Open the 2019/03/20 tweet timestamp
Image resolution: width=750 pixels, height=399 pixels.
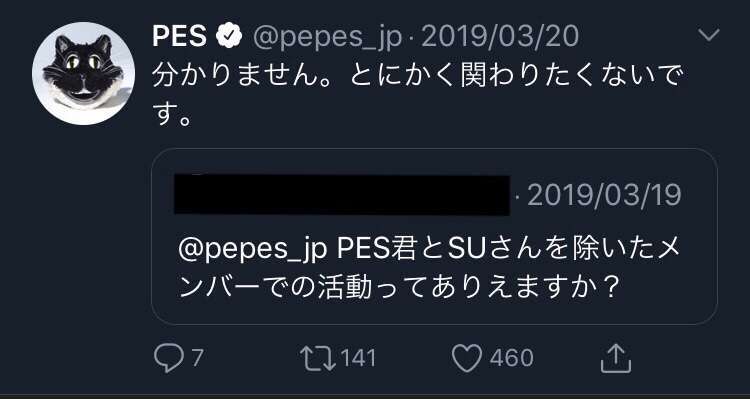click(x=500, y=36)
